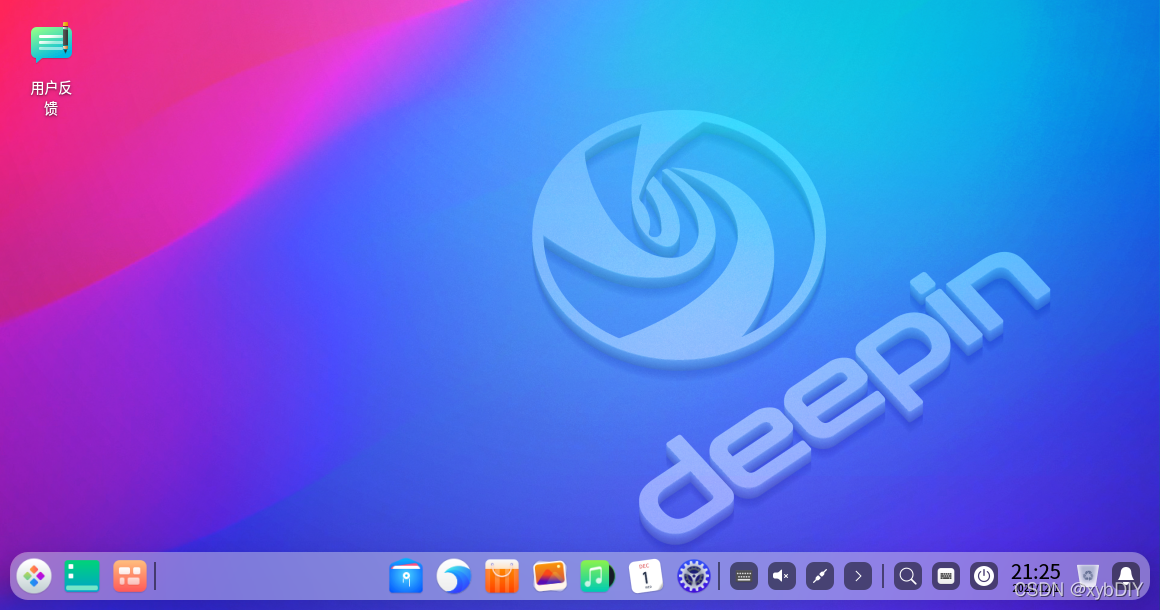The height and width of the screenshot is (610, 1160).
Task: Open the 用户反馈 desktop shortcut
Action: coord(51,68)
